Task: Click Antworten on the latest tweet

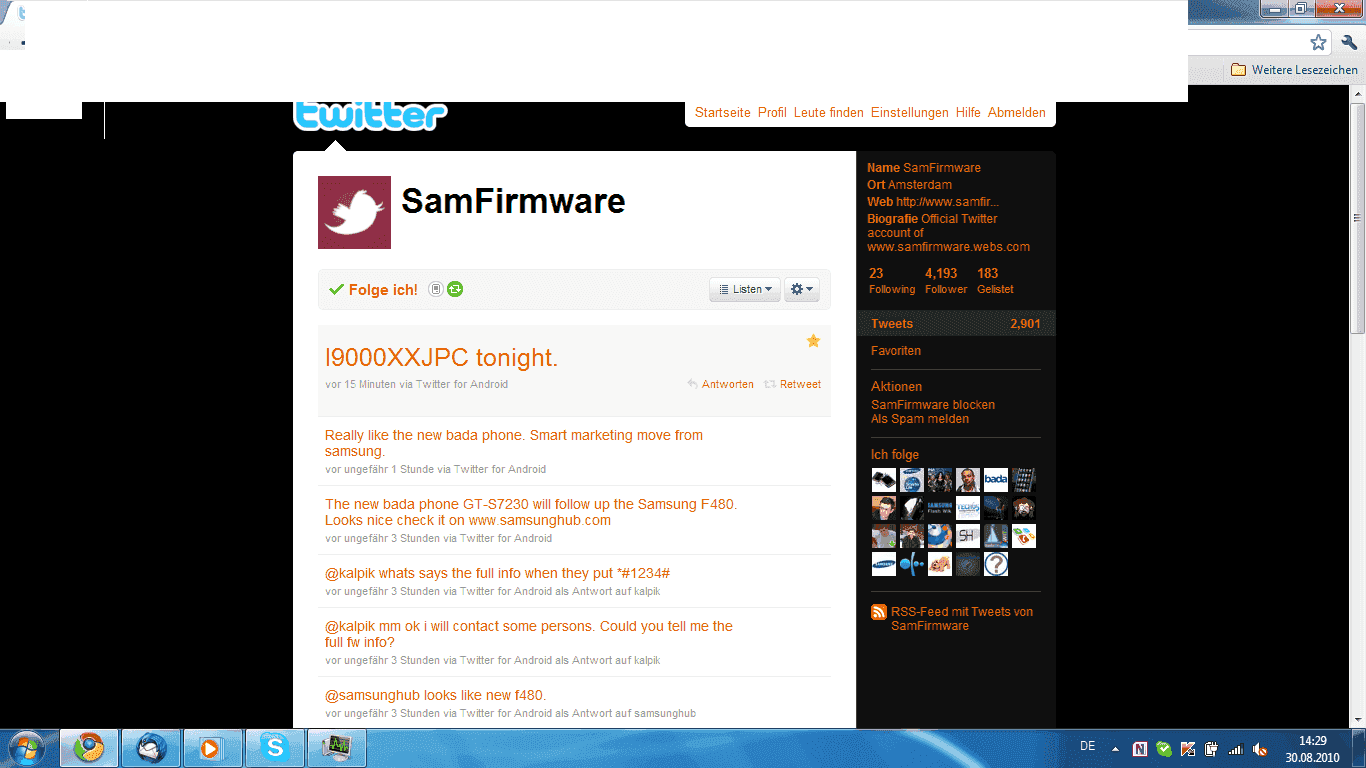Action: point(727,384)
